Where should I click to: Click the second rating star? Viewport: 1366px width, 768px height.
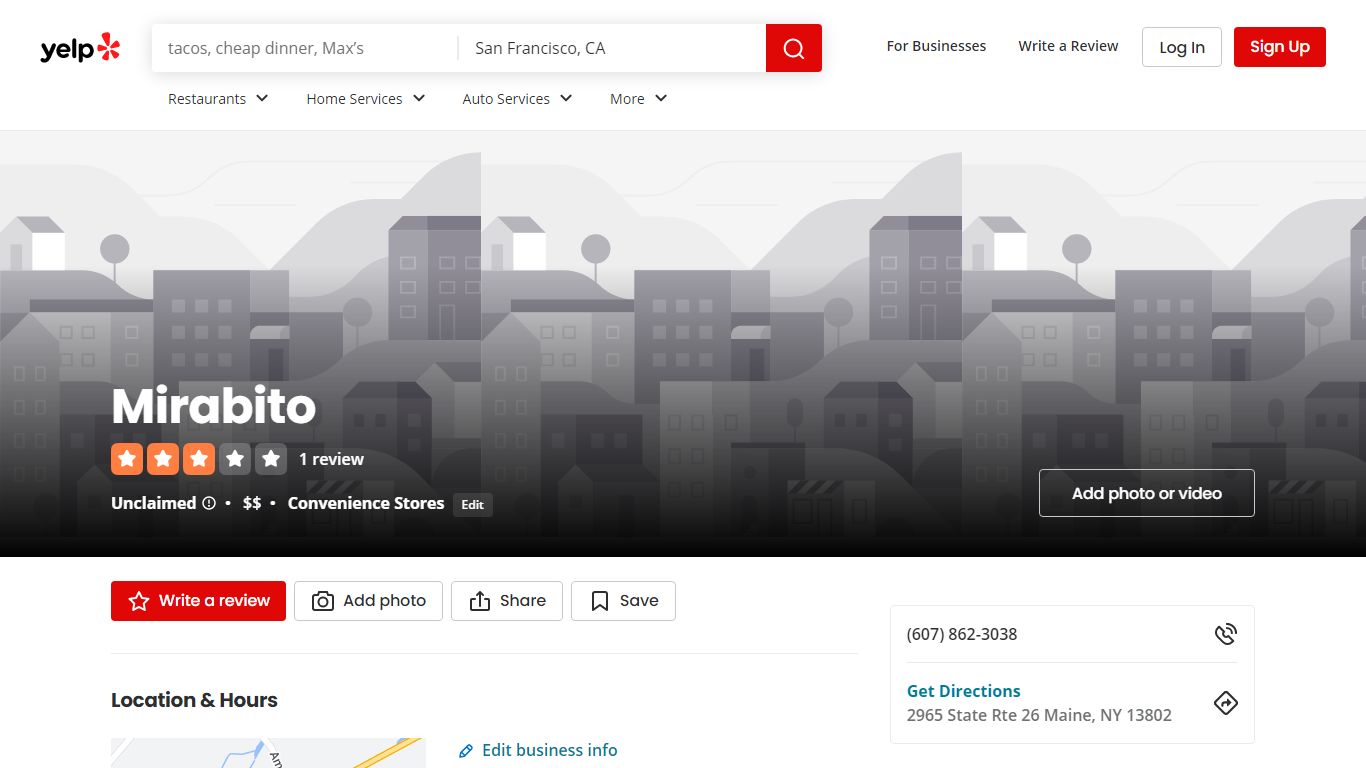163,459
